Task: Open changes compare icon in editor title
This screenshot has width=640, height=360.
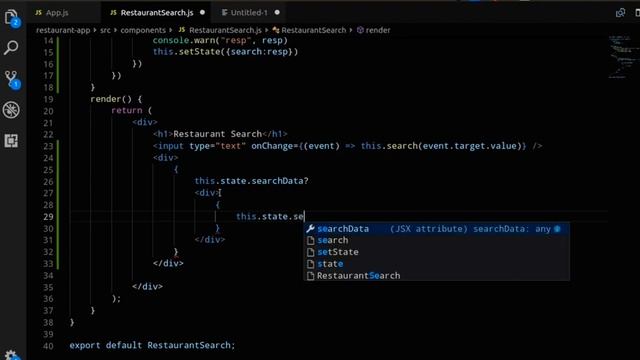Action: [620, 13]
